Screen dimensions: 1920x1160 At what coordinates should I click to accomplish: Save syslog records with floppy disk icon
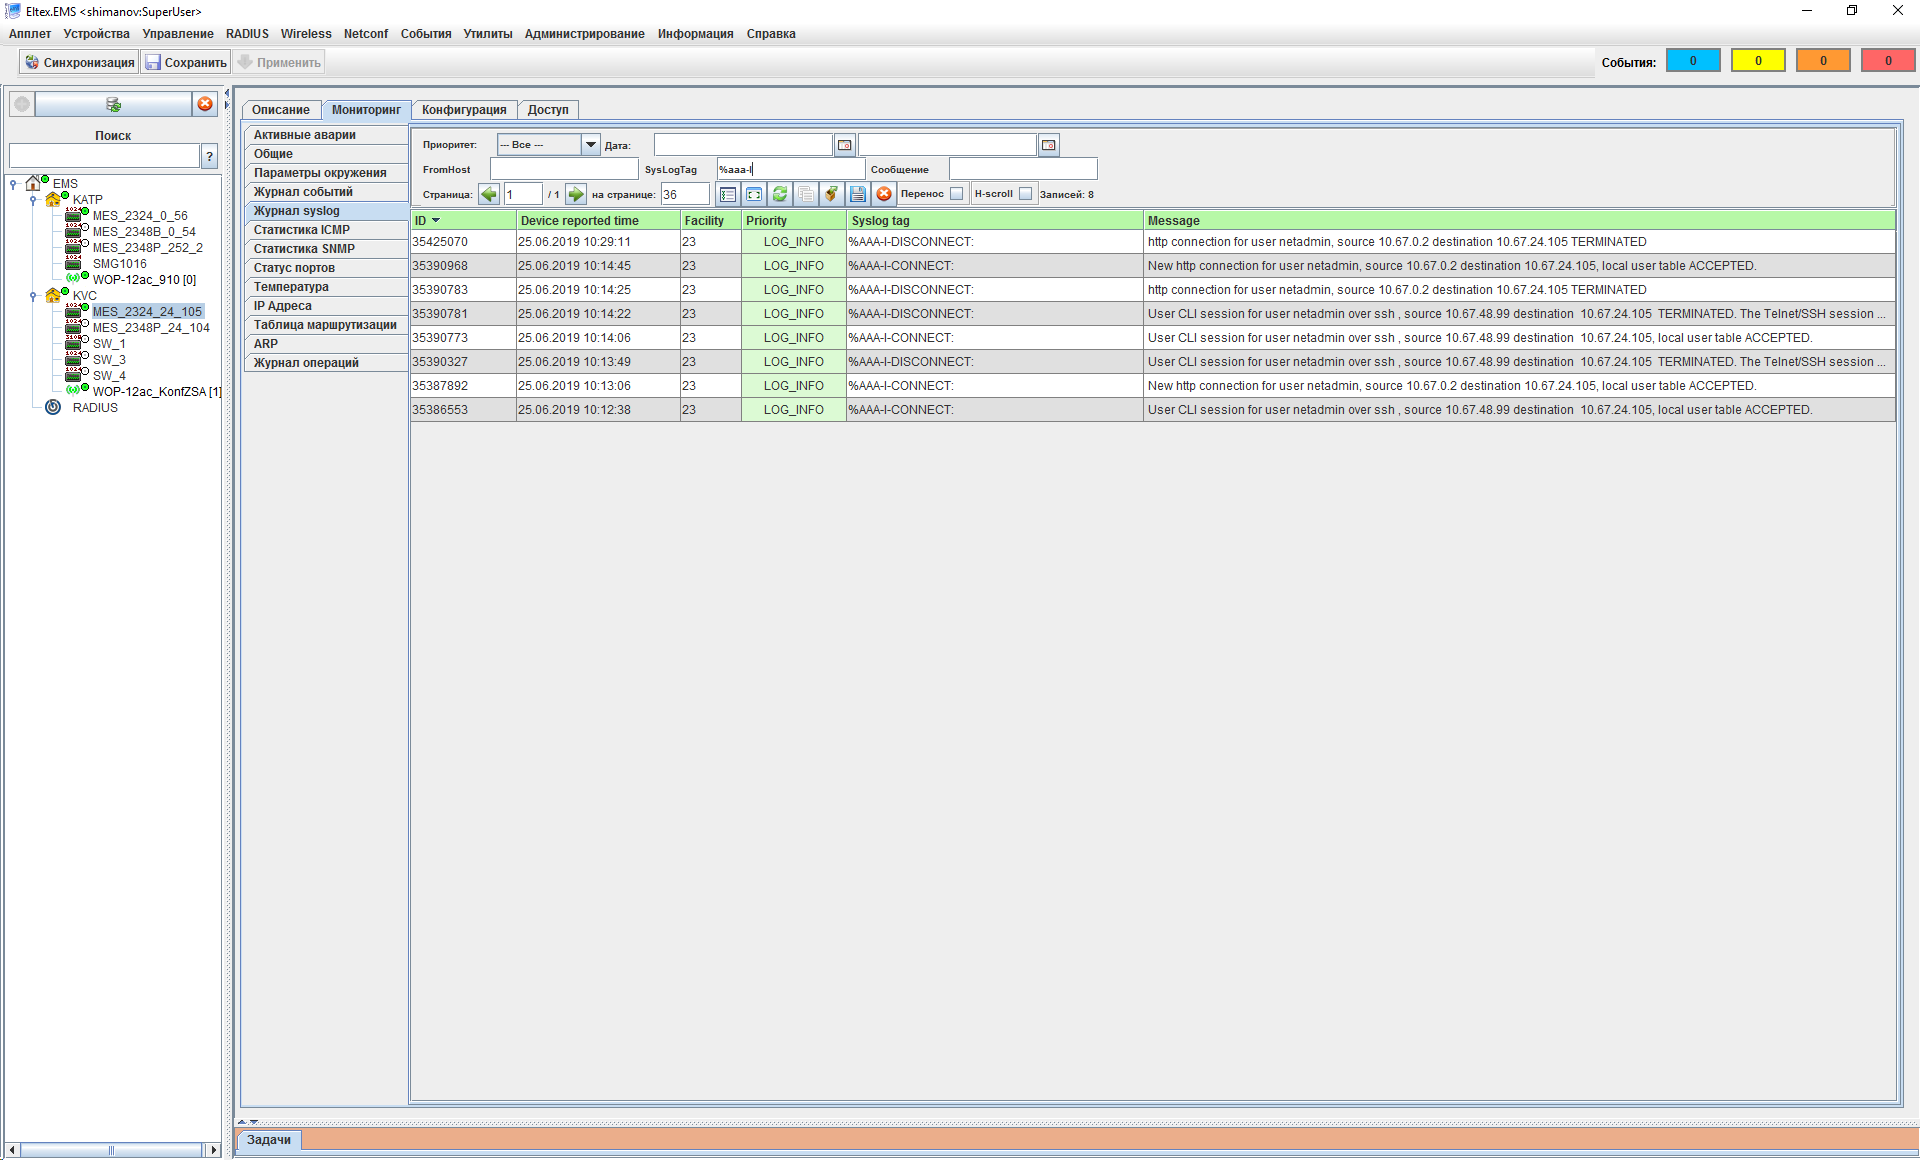click(858, 194)
